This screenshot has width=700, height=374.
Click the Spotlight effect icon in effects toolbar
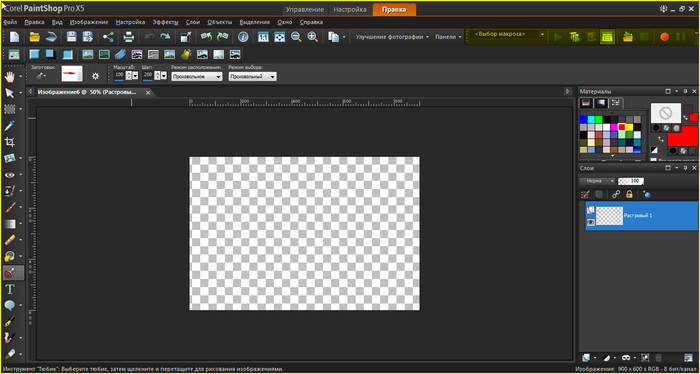(x=186, y=54)
